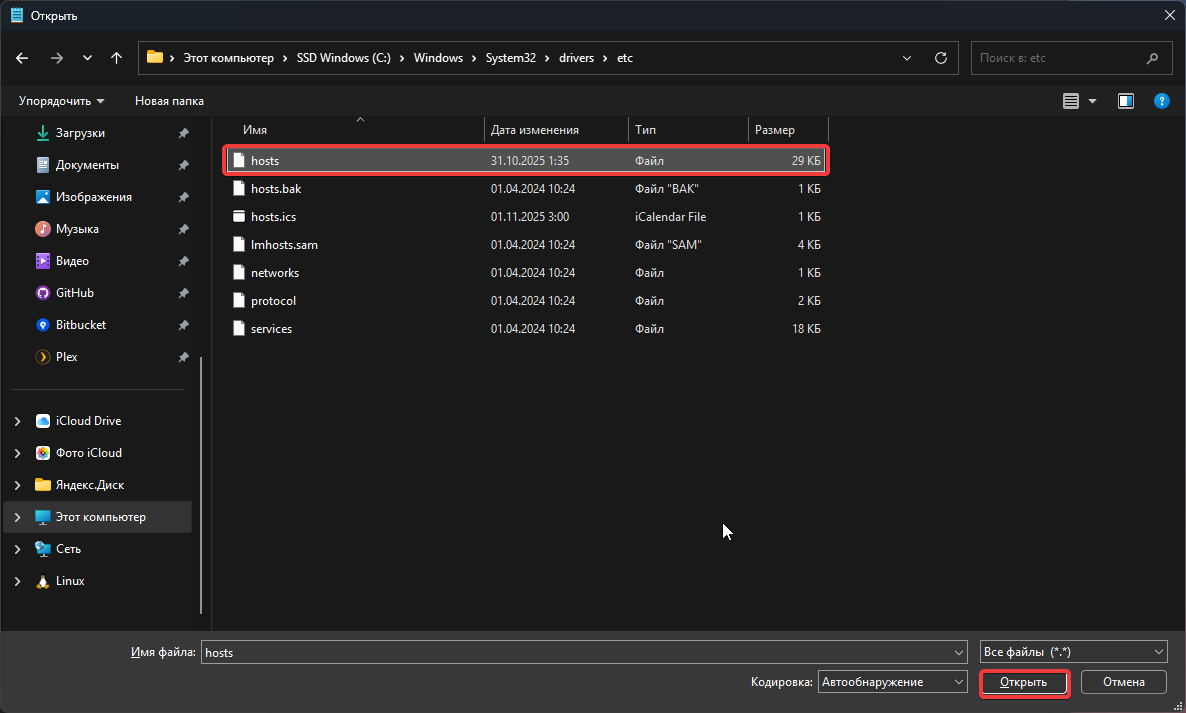1186x713 pixels.
Task: Open the Упорядочить menu
Action: pos(61,101)
